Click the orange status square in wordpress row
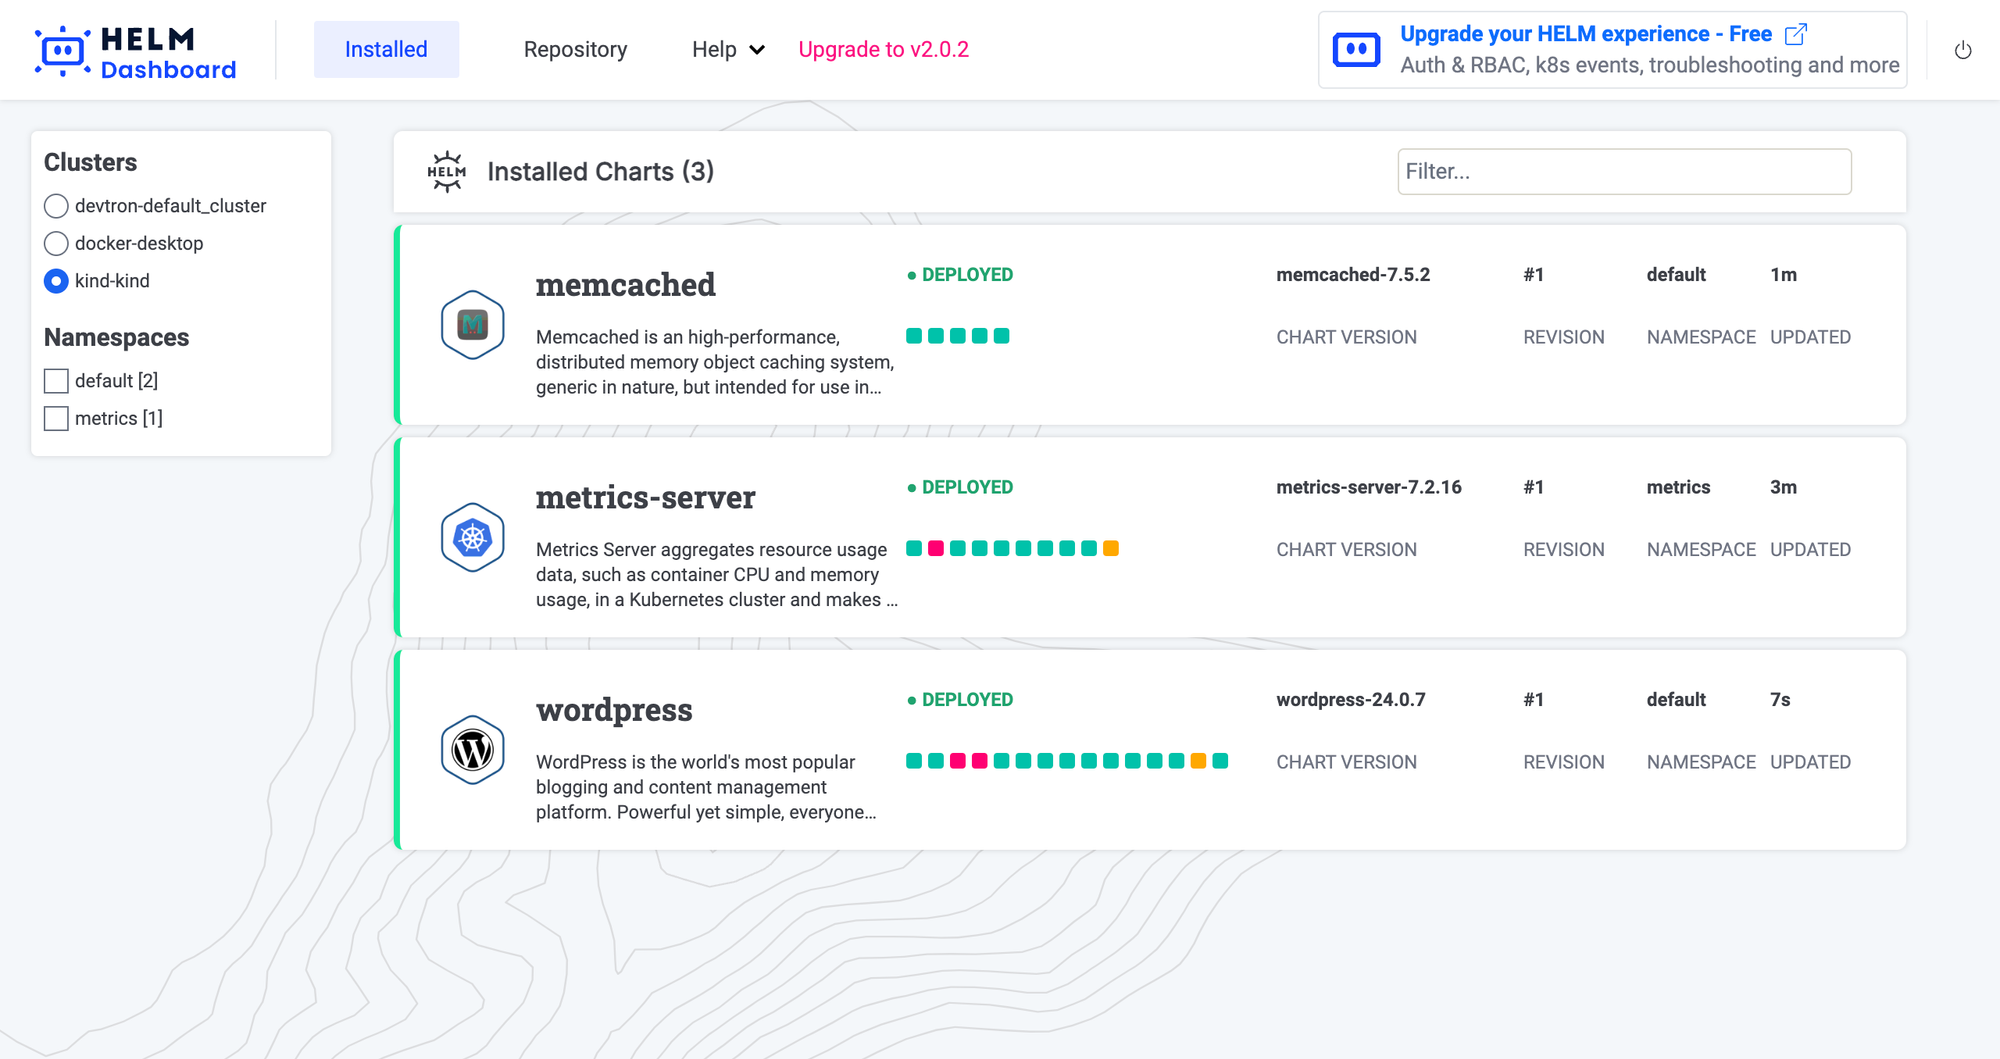This screenshot has width=2000, height=1059. click(1198, 761)
